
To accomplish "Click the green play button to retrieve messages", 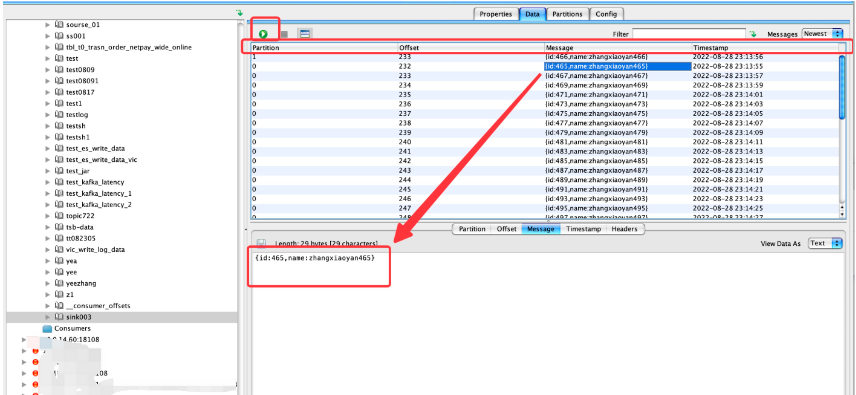I will 263,34.
